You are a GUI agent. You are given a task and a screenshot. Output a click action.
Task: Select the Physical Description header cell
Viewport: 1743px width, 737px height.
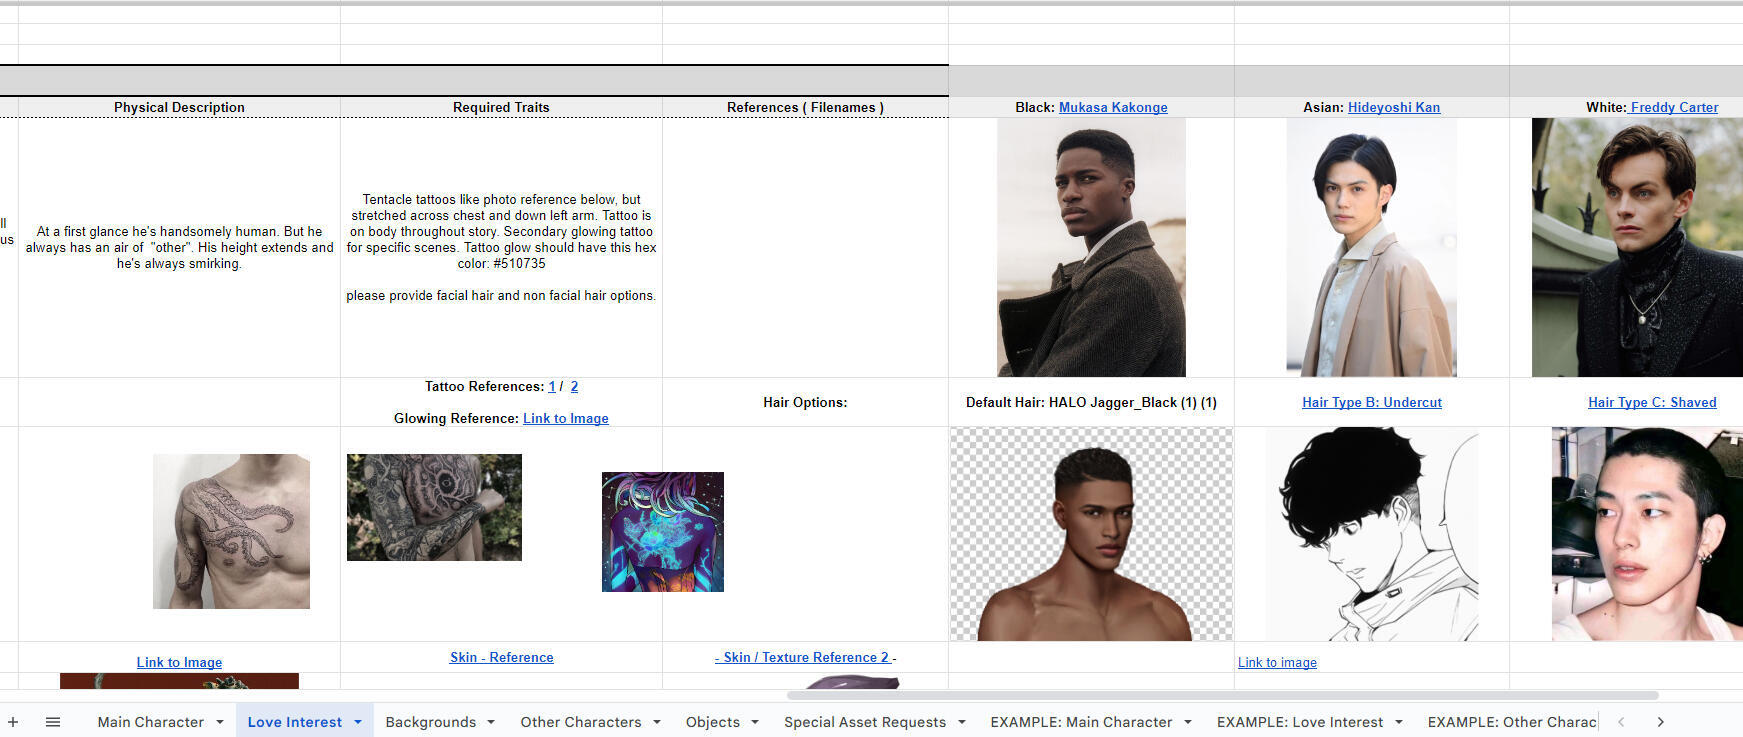click(x=179, y=107)
